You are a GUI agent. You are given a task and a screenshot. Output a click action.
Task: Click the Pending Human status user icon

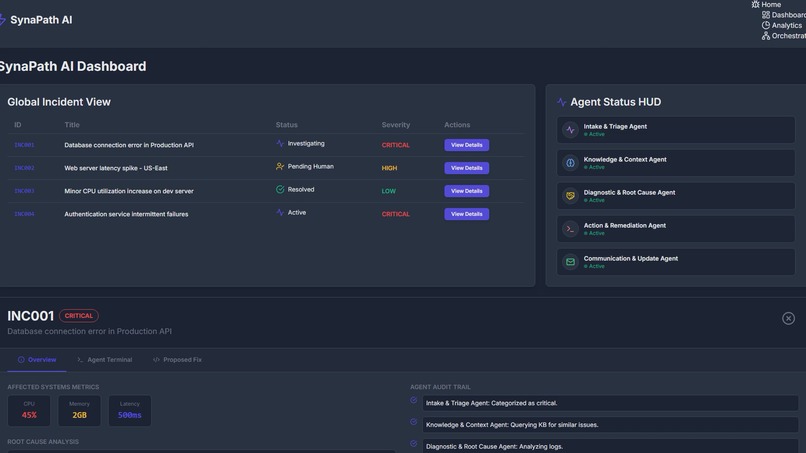(280, 167)
